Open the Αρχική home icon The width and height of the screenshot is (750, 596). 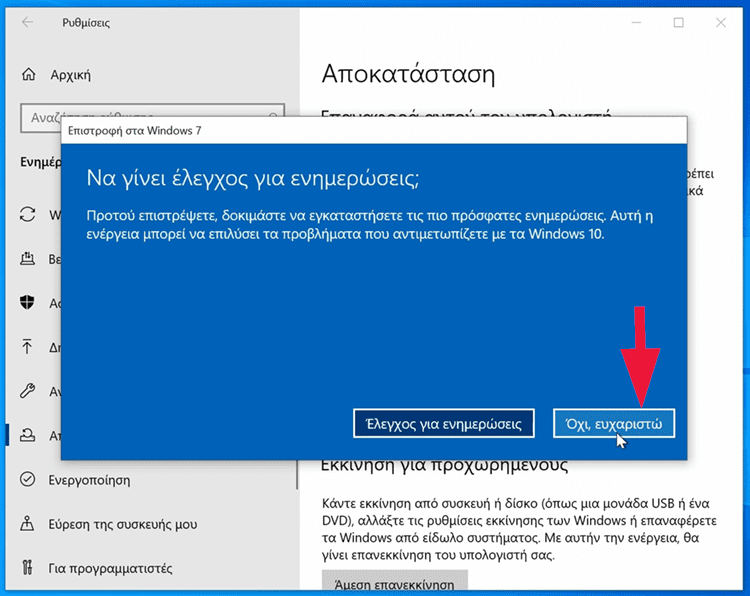(29, 75)
